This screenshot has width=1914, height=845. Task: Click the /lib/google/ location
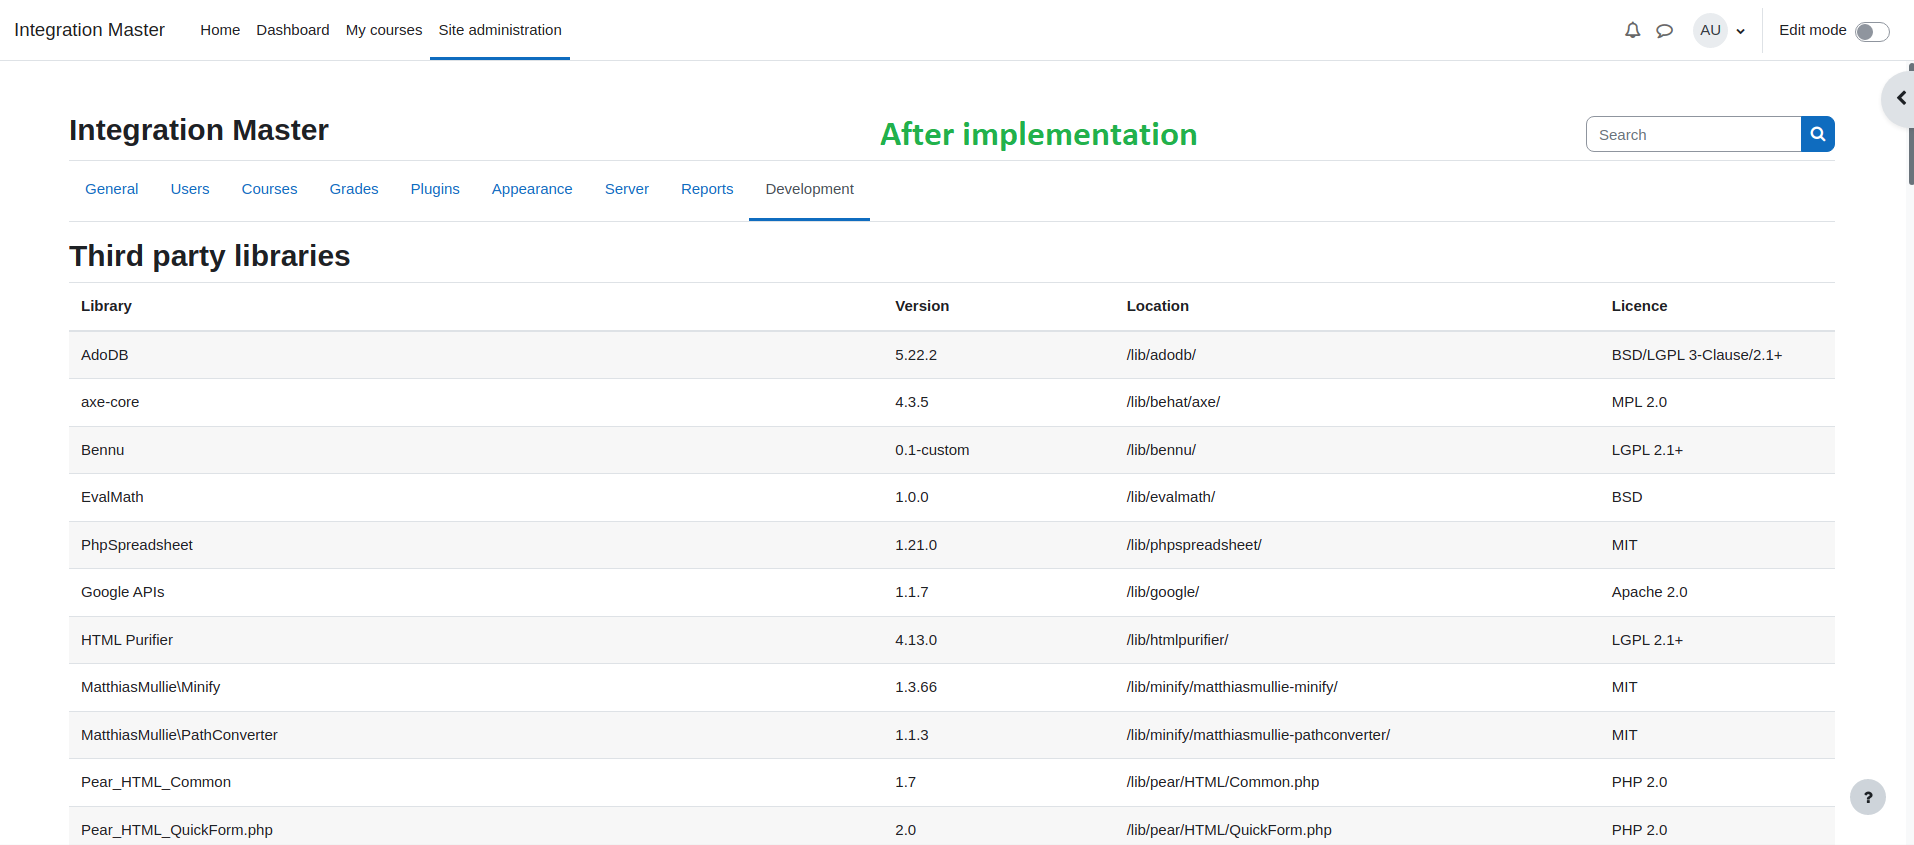[1163, 592]
